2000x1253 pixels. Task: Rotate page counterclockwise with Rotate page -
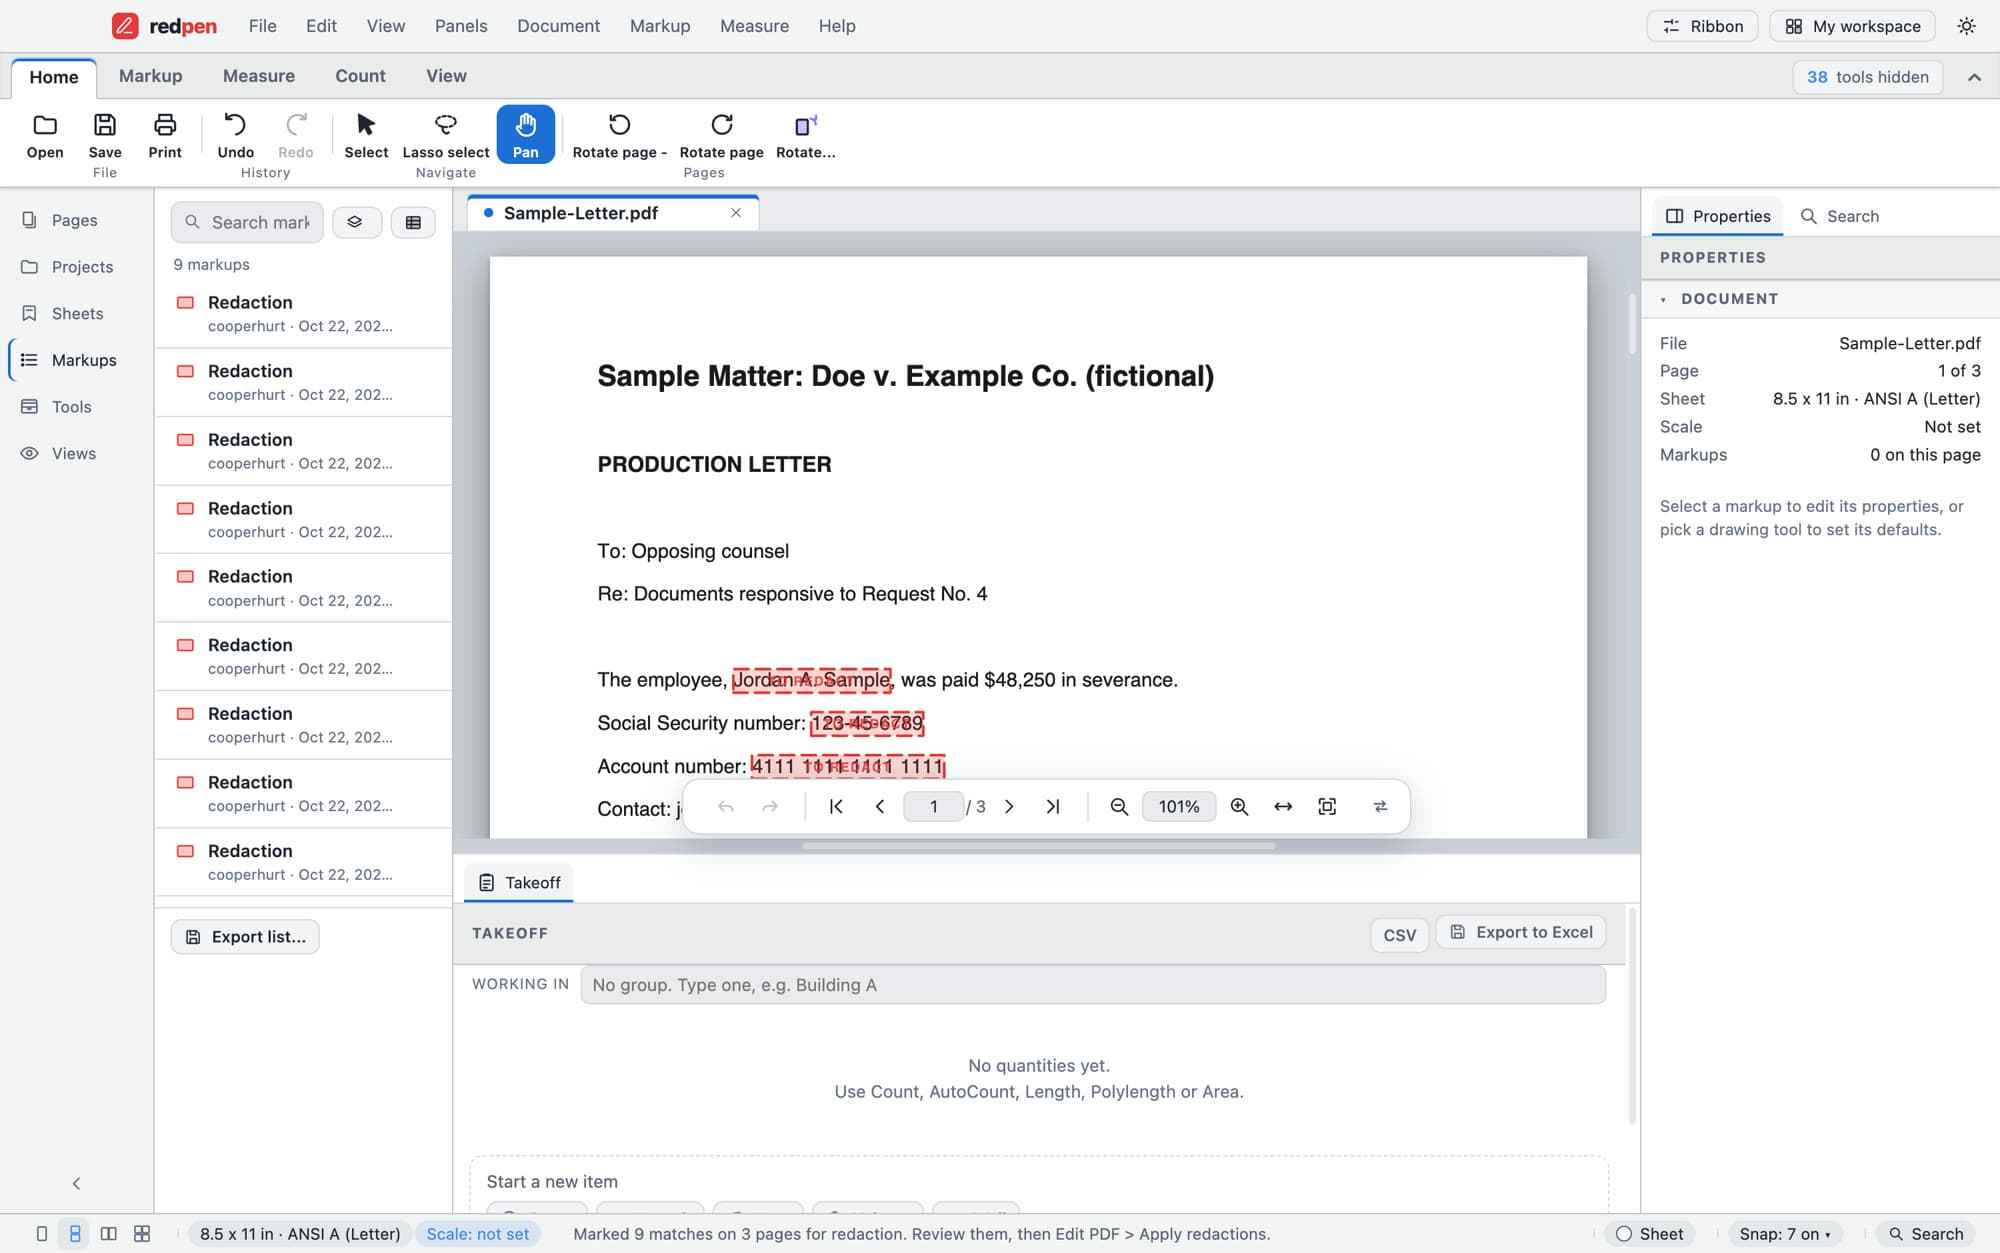click(x=619, y=135)
